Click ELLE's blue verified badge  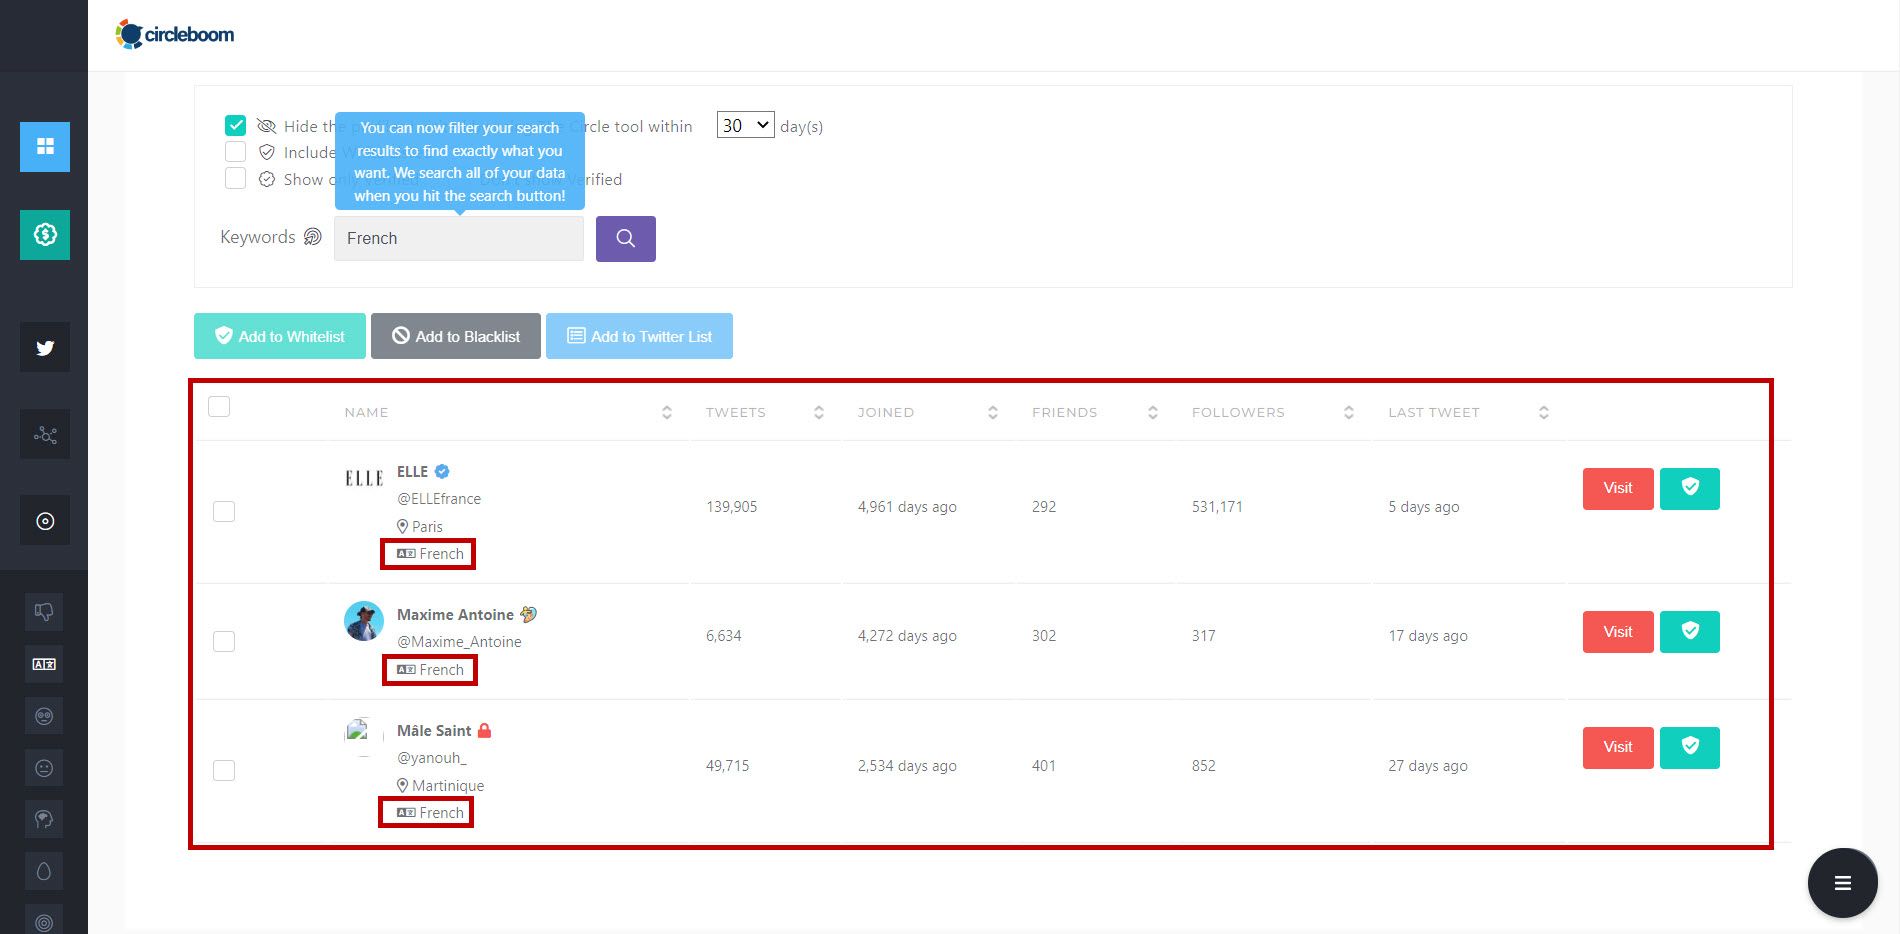pos(442,471)
